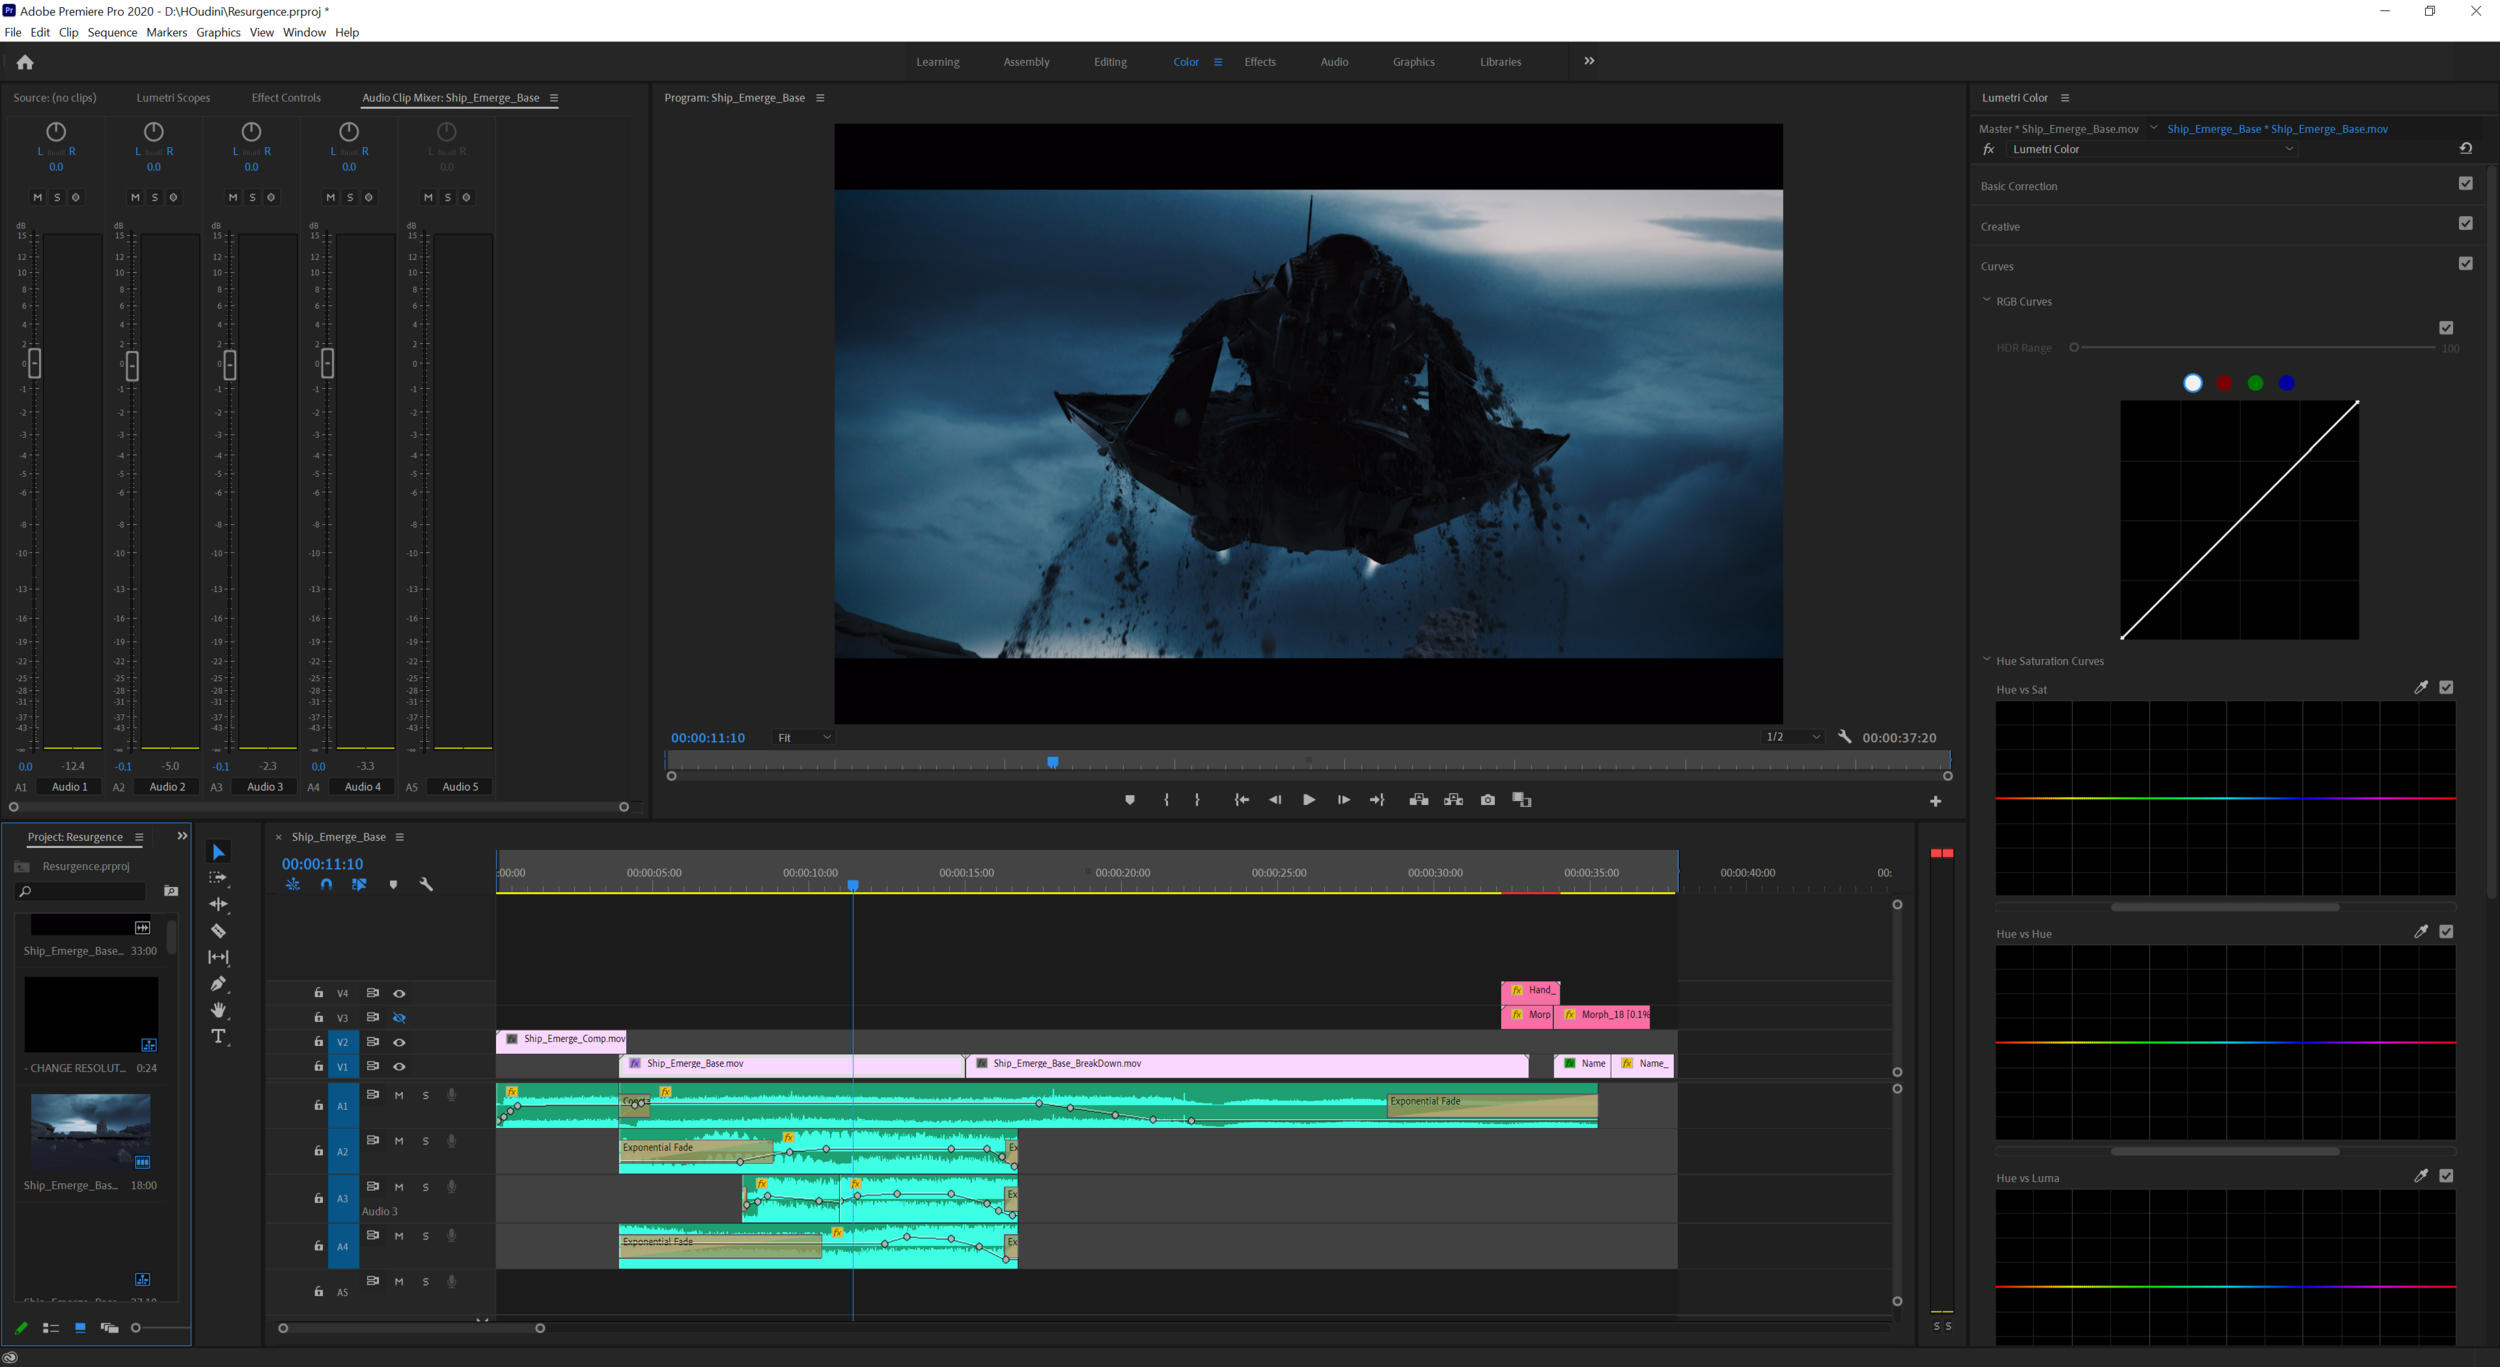This screenshot has width=2500, height=1367.
Task: Open the Fit zoom level dropdown
Action: (x=805, y=738)
